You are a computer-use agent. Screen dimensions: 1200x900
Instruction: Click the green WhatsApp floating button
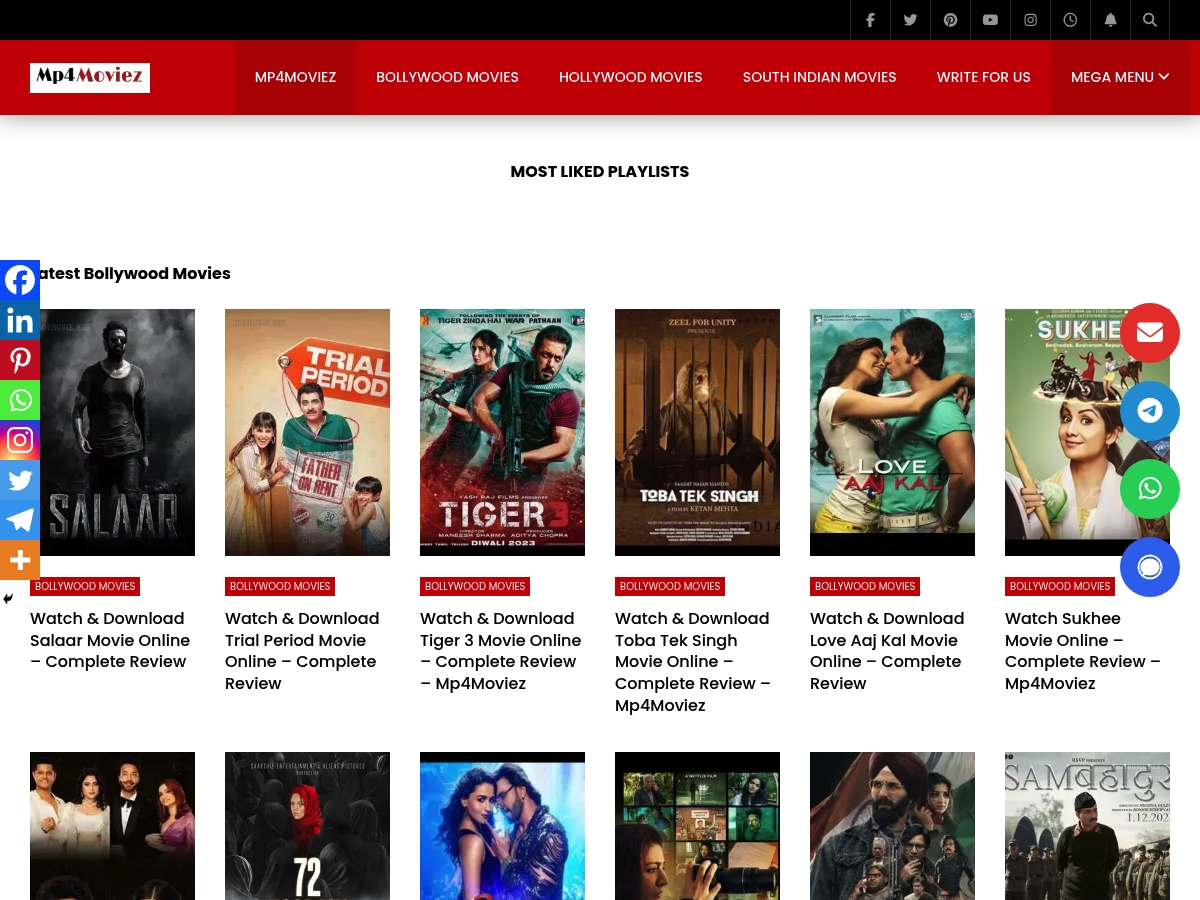click(1150, 489)
